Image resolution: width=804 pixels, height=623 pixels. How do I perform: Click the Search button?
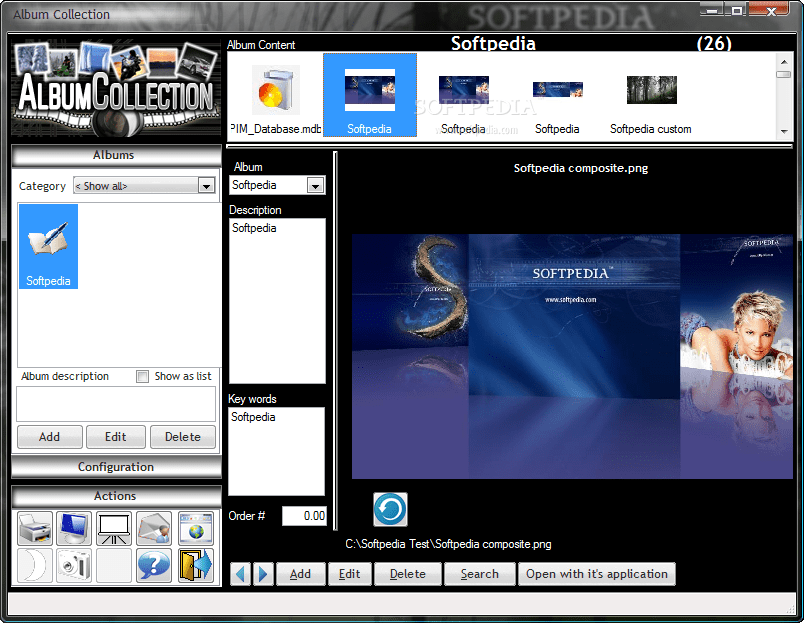[x=479, y=574]
